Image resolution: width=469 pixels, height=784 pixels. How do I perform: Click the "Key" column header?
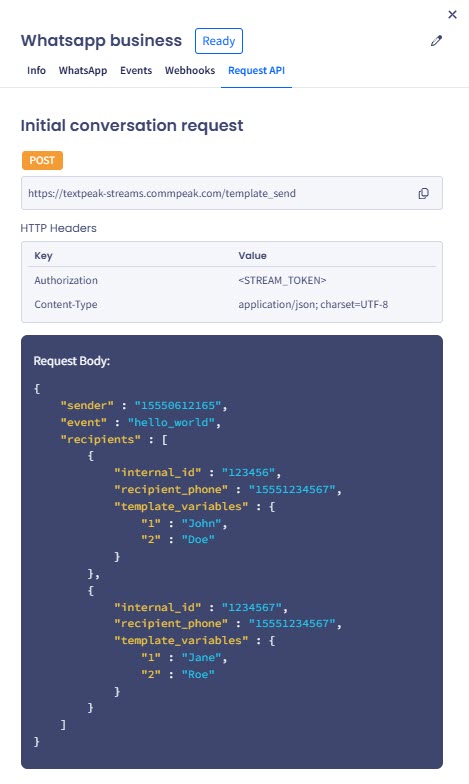pyautogui.click(x=44, y=256)
